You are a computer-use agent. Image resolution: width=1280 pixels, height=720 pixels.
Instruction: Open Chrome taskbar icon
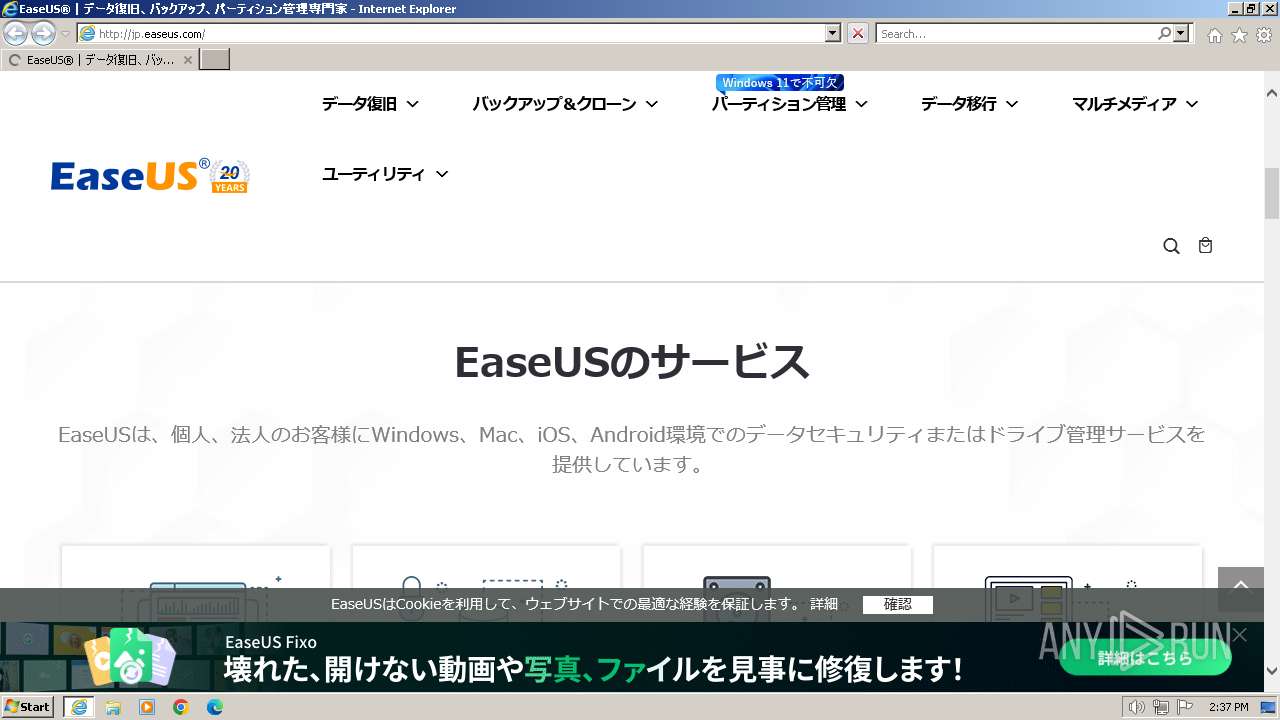[181, 707]
